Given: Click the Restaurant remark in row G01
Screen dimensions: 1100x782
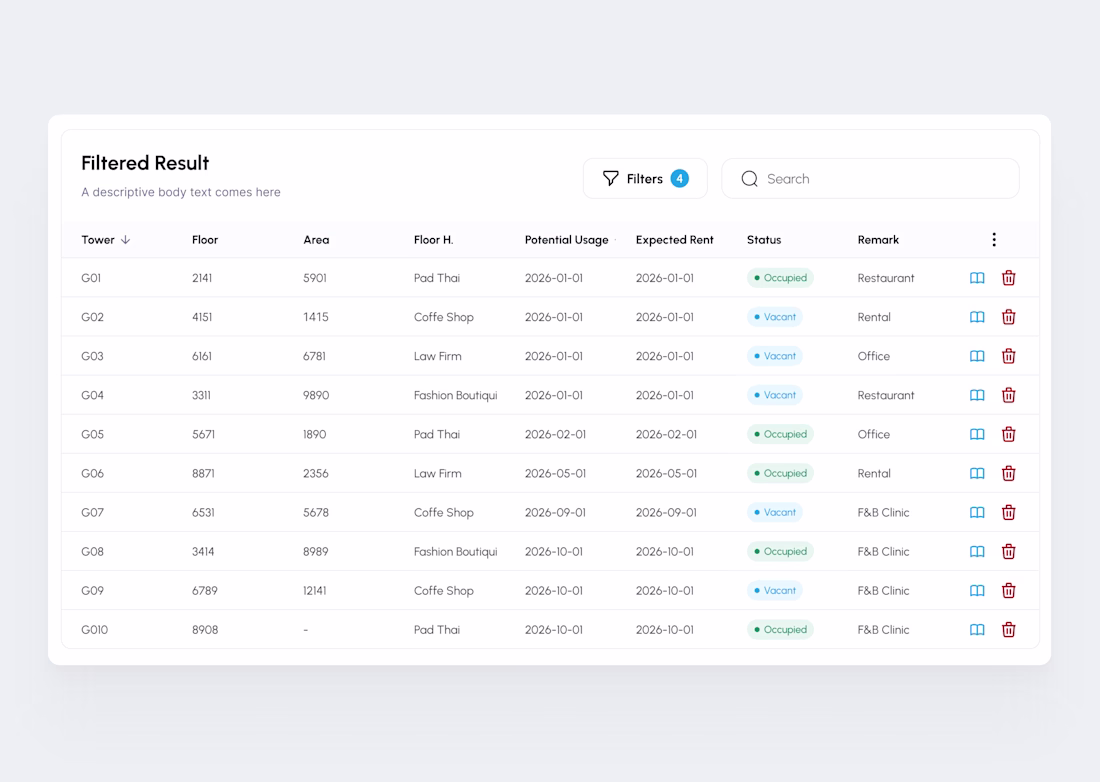Looking at the screenshot, I should click(x=886, y=278).
